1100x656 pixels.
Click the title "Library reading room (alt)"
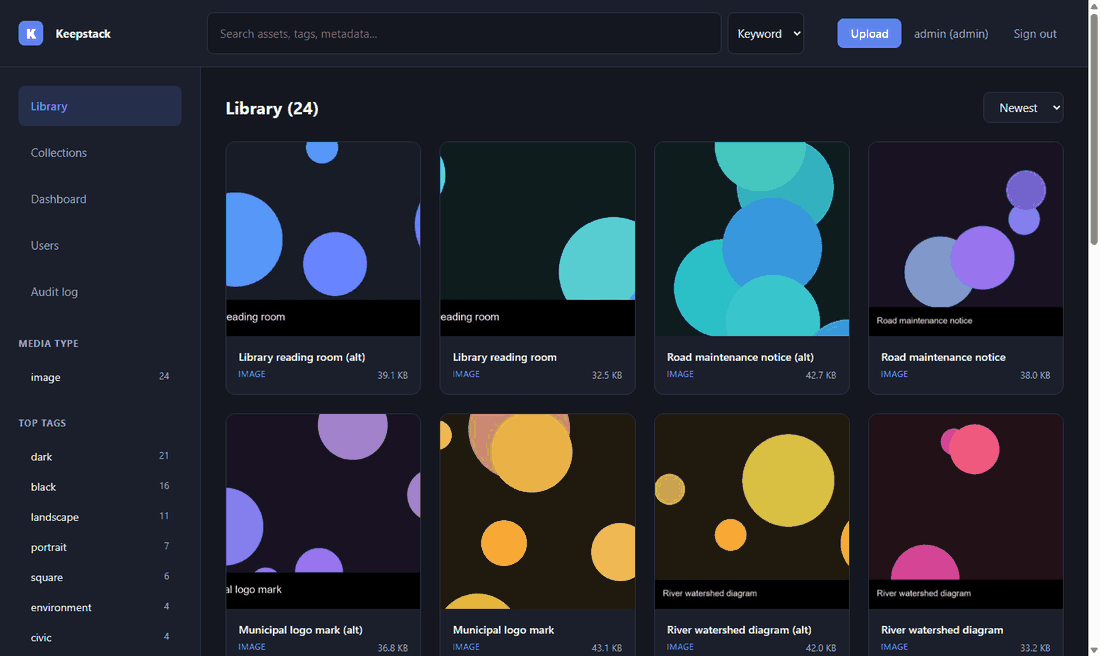point(302,357)
